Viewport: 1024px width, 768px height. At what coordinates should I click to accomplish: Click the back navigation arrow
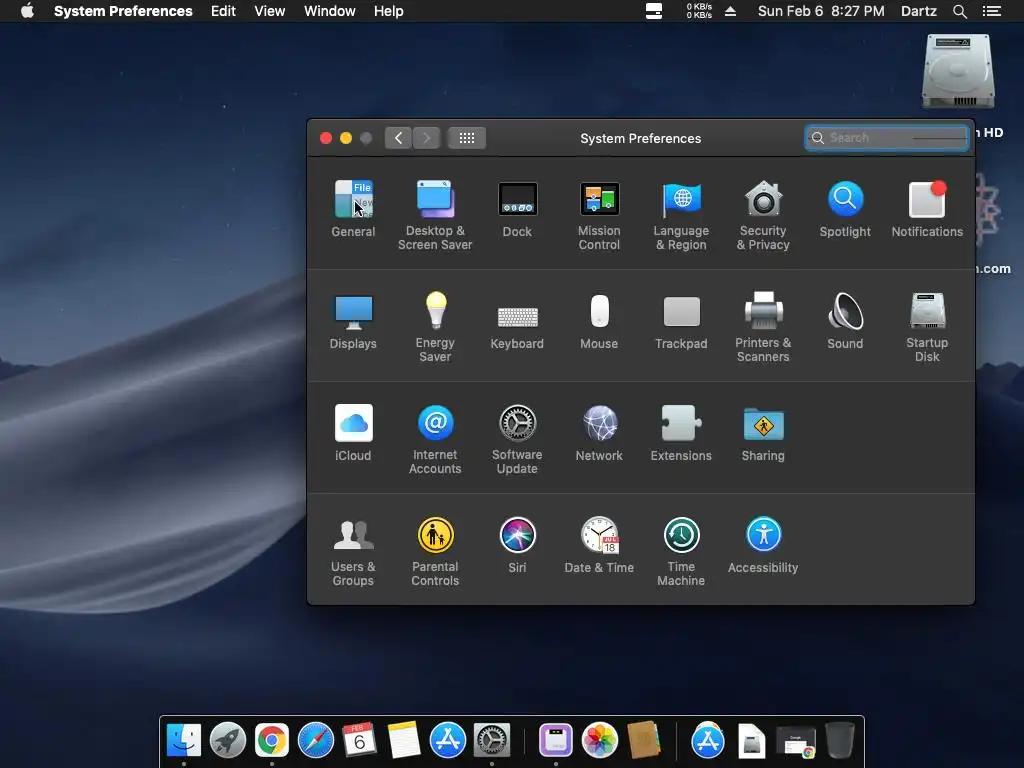[x=398, y=138]
